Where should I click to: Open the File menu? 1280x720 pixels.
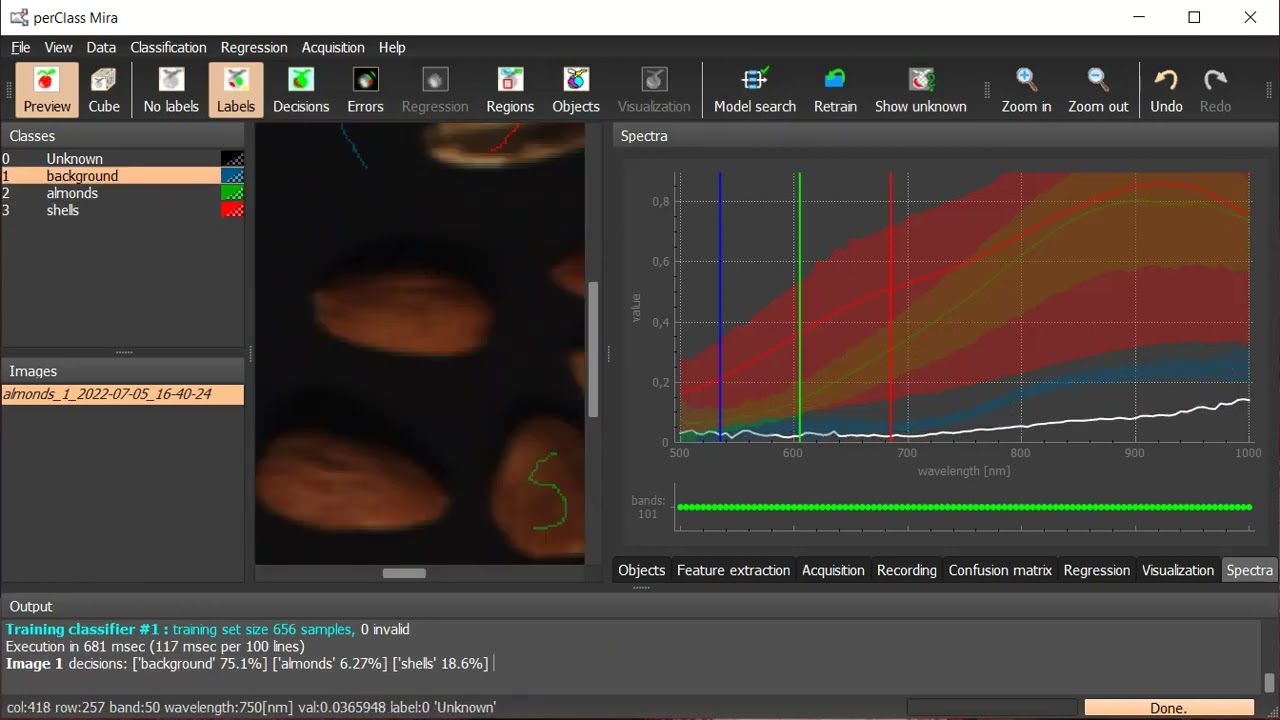coord(21,47)
